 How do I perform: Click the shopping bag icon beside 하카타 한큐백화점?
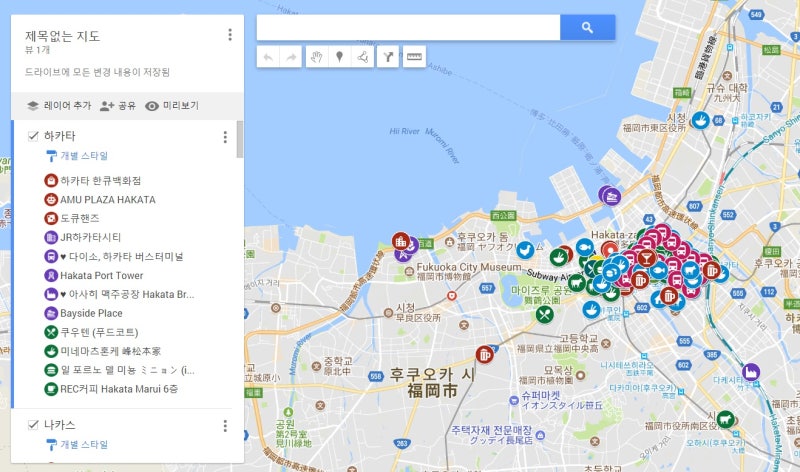pos(51,181)
